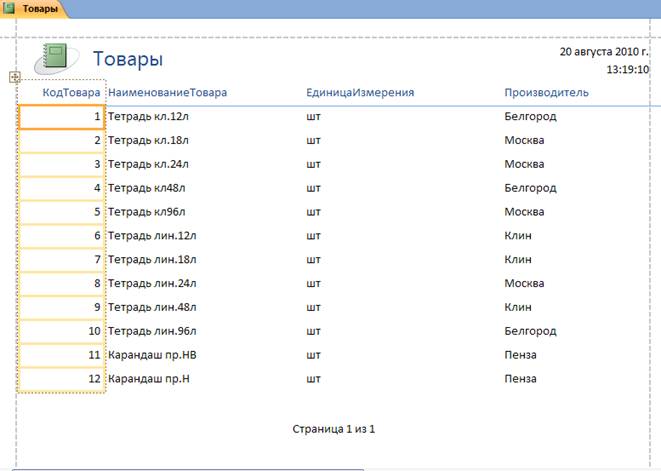Click Пенза in the Карандаш пр.Н row

coord(520,379)
